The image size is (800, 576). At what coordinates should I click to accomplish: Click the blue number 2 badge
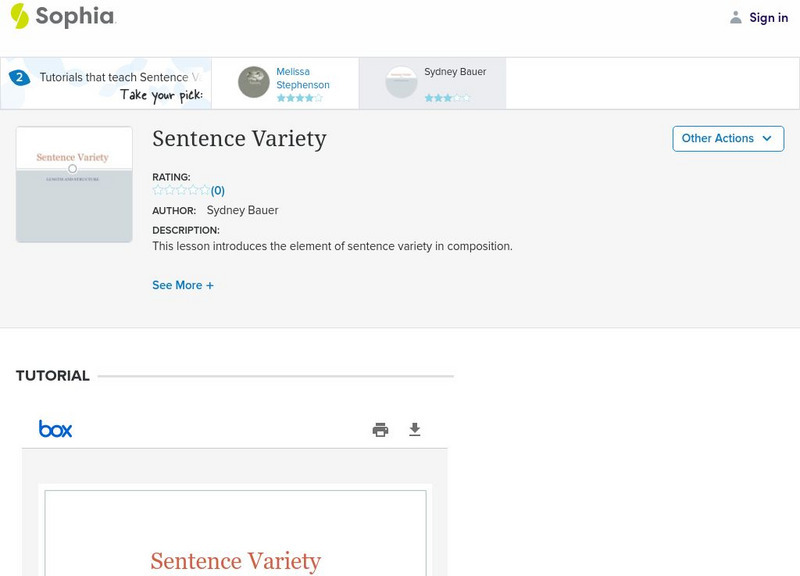pos(18,77)
